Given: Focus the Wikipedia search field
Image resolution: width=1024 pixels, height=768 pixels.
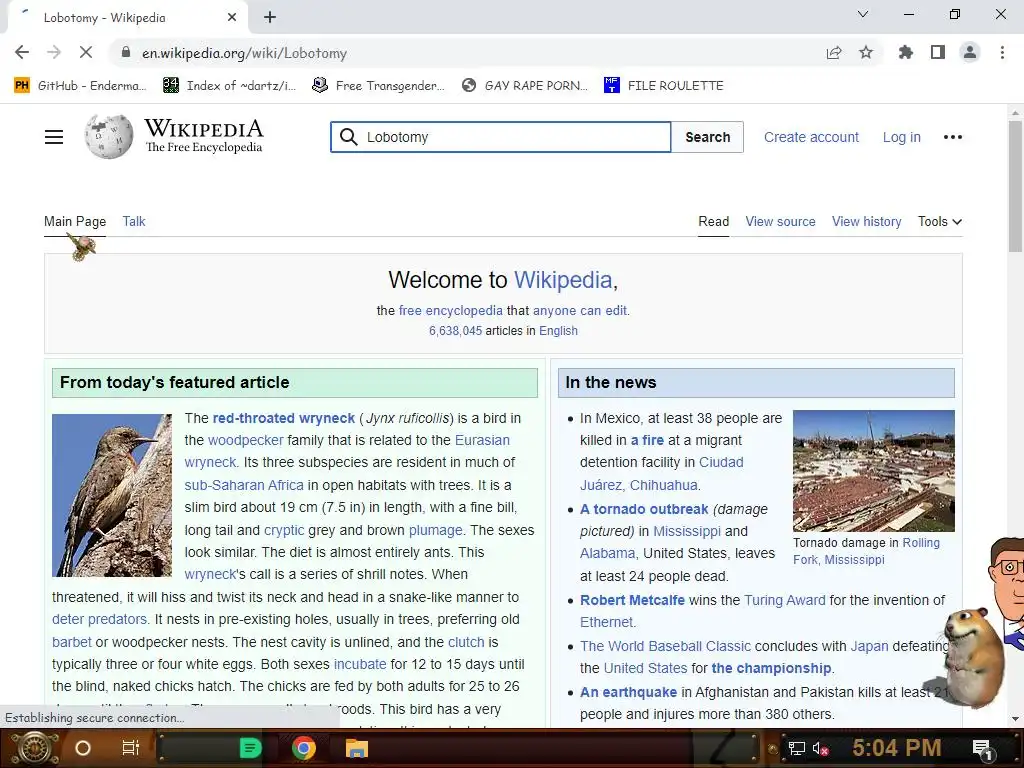Looking at the screenshot, I should pyautogui.click(x=500, y=137).
